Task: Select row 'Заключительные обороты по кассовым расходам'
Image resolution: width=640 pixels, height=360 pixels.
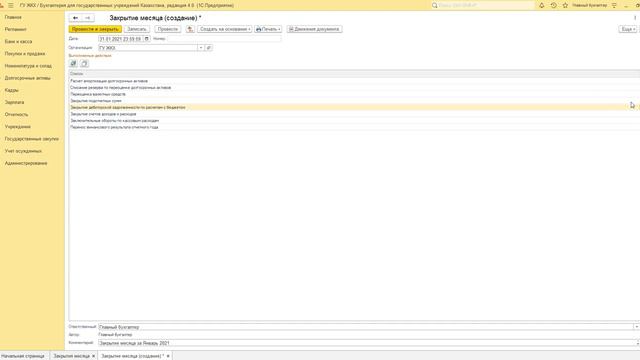Action: 354,120
